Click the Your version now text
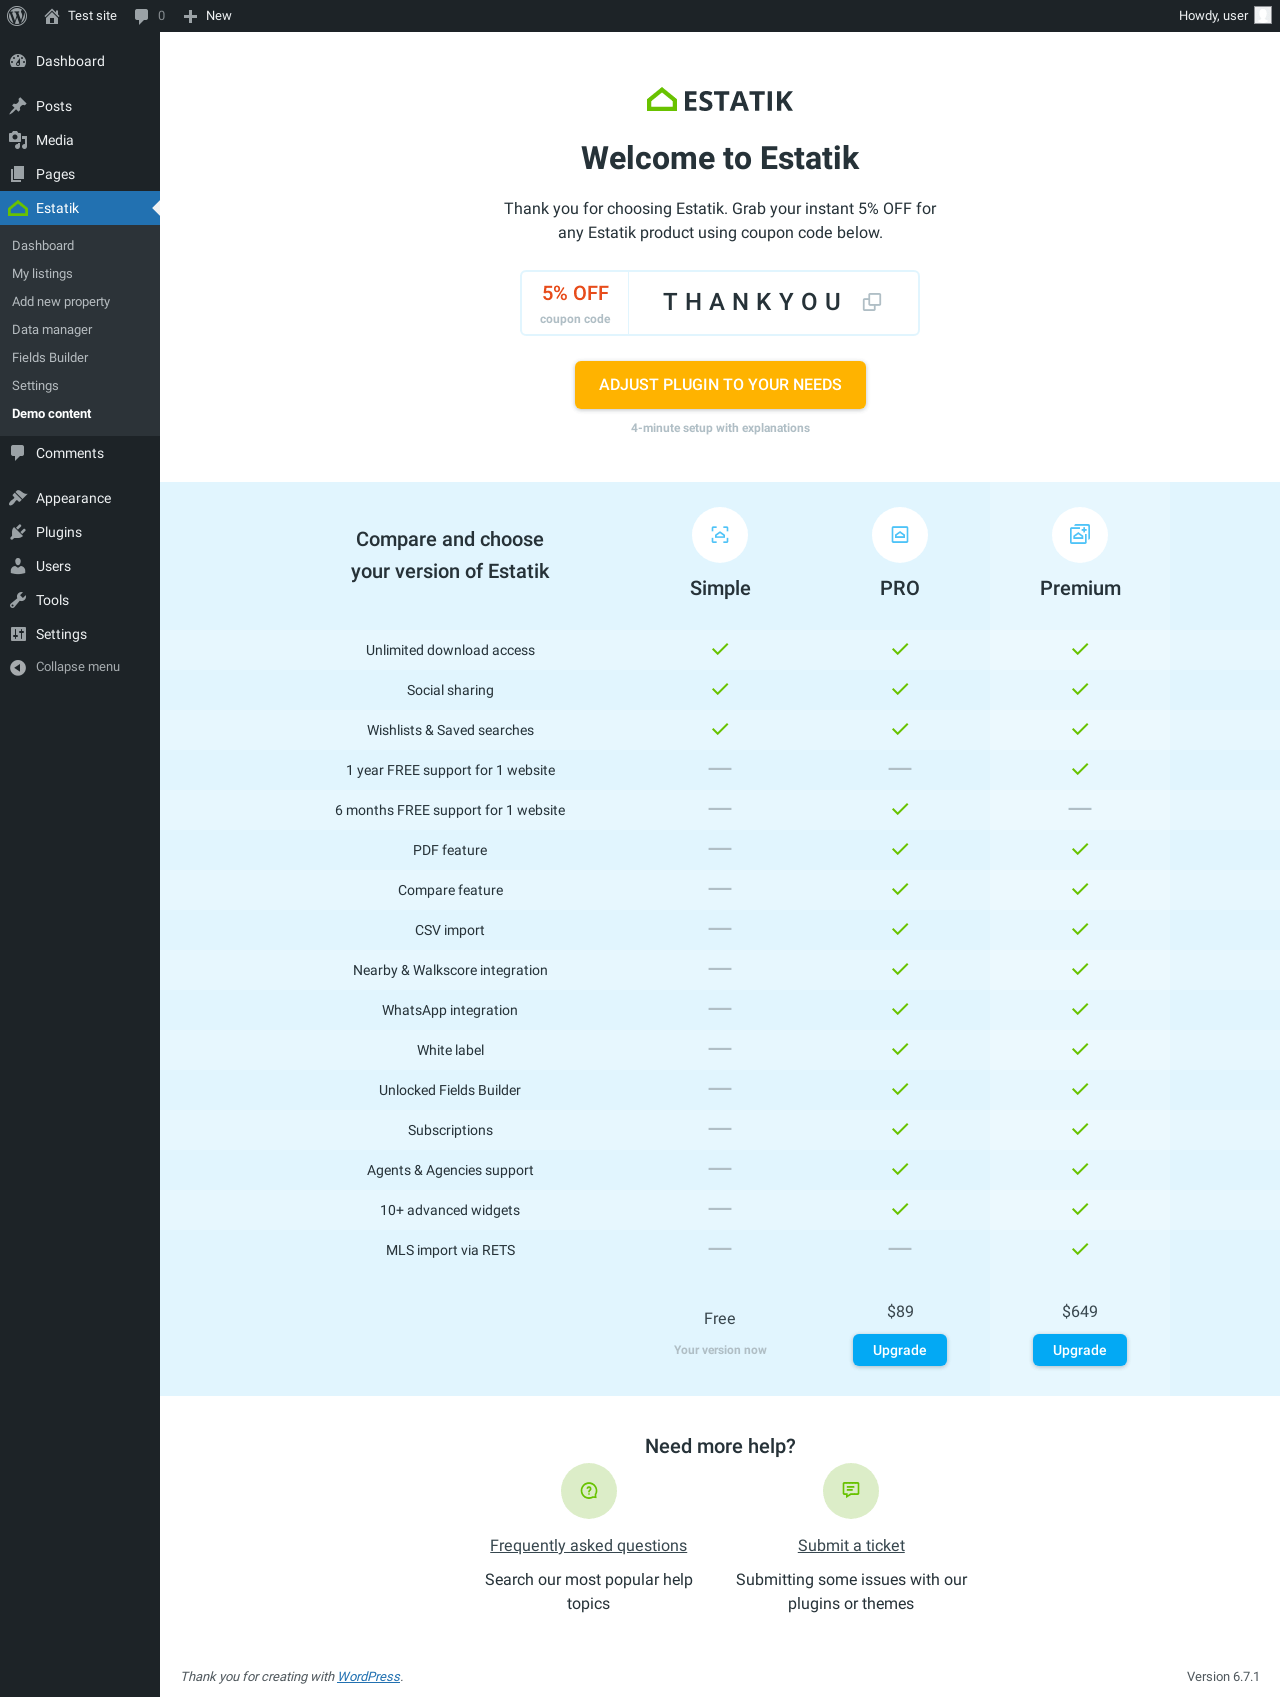Viewport: 1280px width, 1697px height. (720, 1350)
